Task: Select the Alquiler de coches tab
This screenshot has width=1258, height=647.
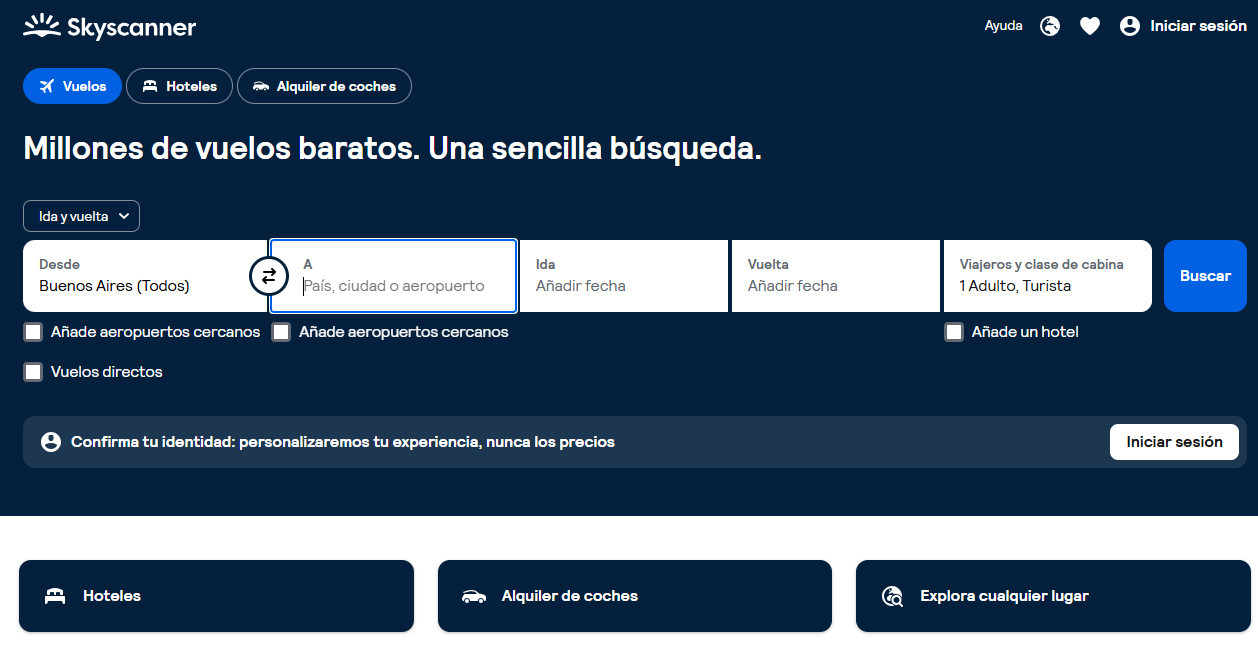Action: point(324,86)
